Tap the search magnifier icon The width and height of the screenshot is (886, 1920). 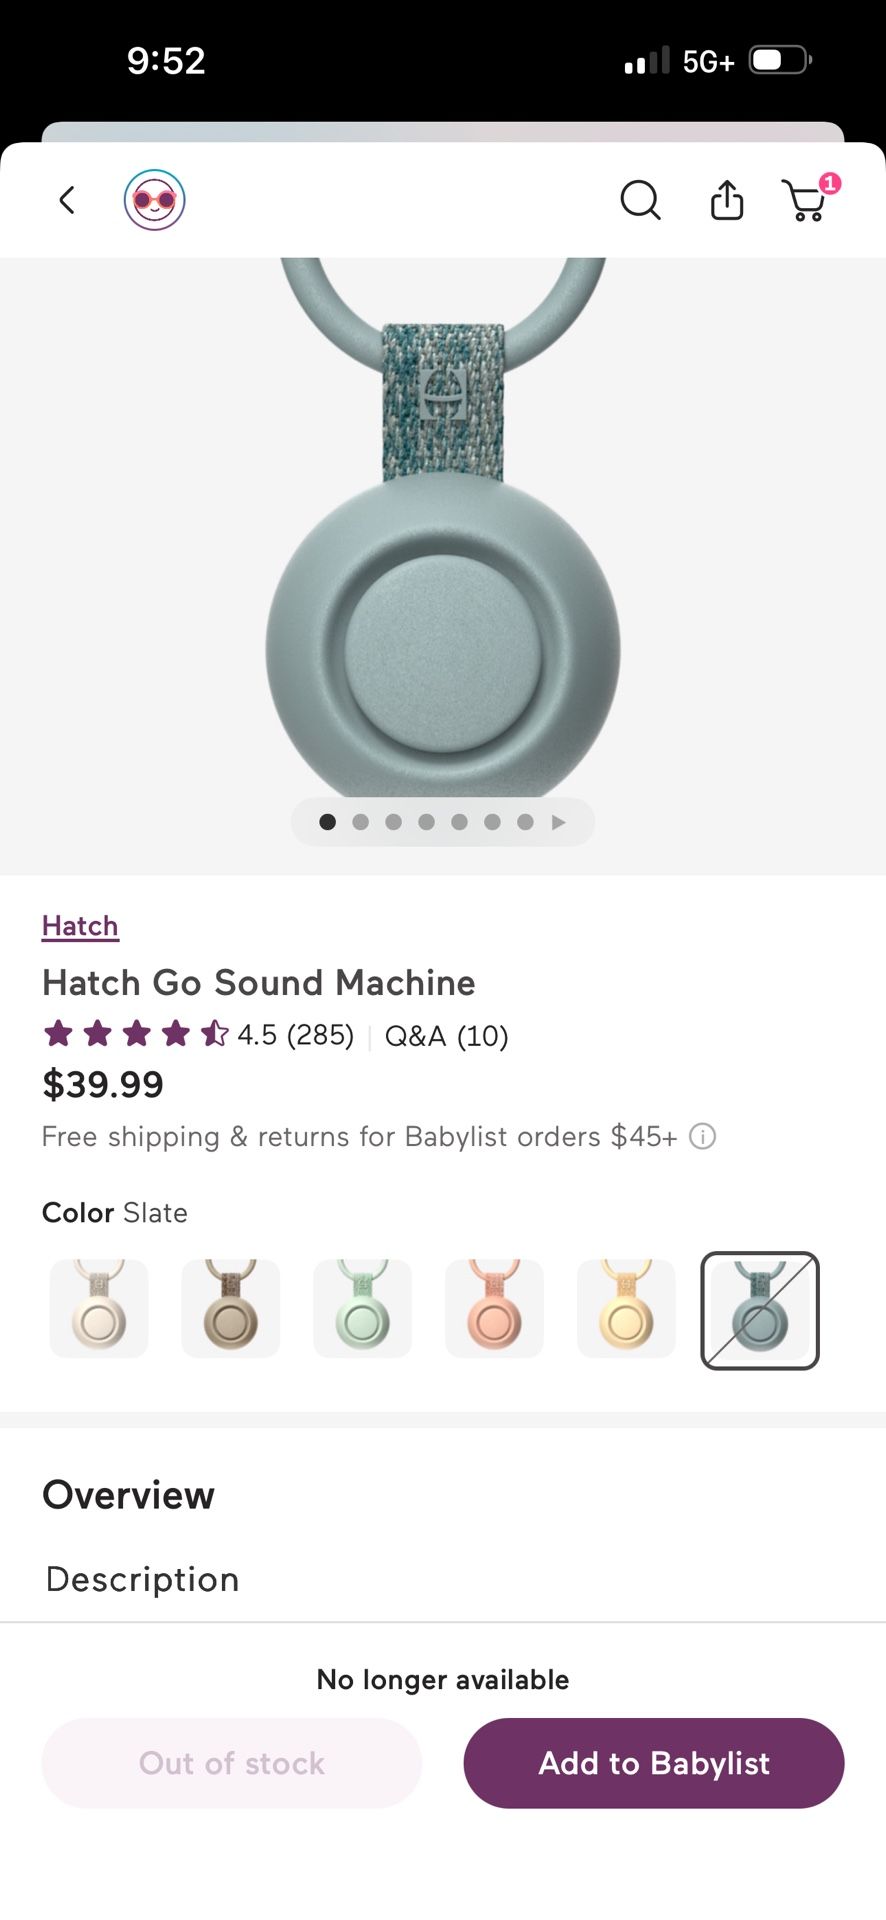pos(640,201)
